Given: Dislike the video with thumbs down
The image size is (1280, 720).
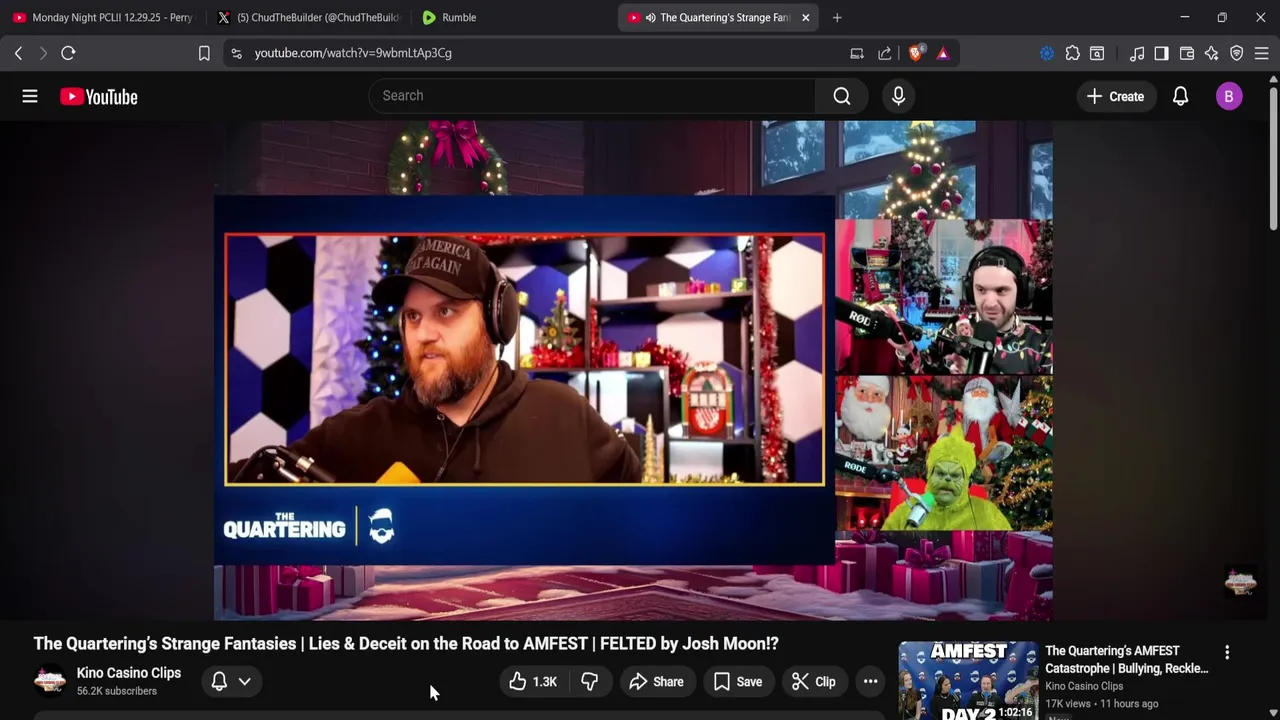Looking at the screenshot, I should pyautogui.click(x=590, y=682).
